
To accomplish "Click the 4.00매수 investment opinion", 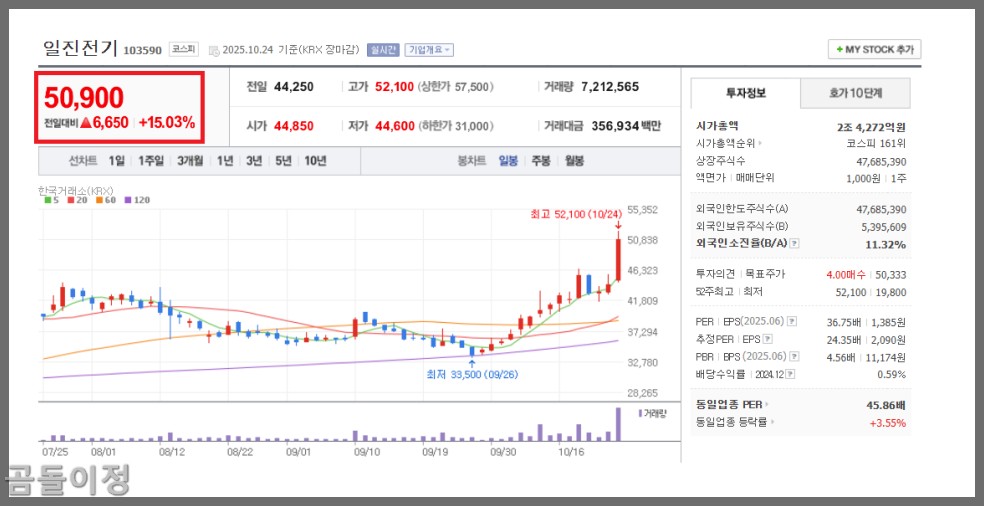I will [844, 274].
